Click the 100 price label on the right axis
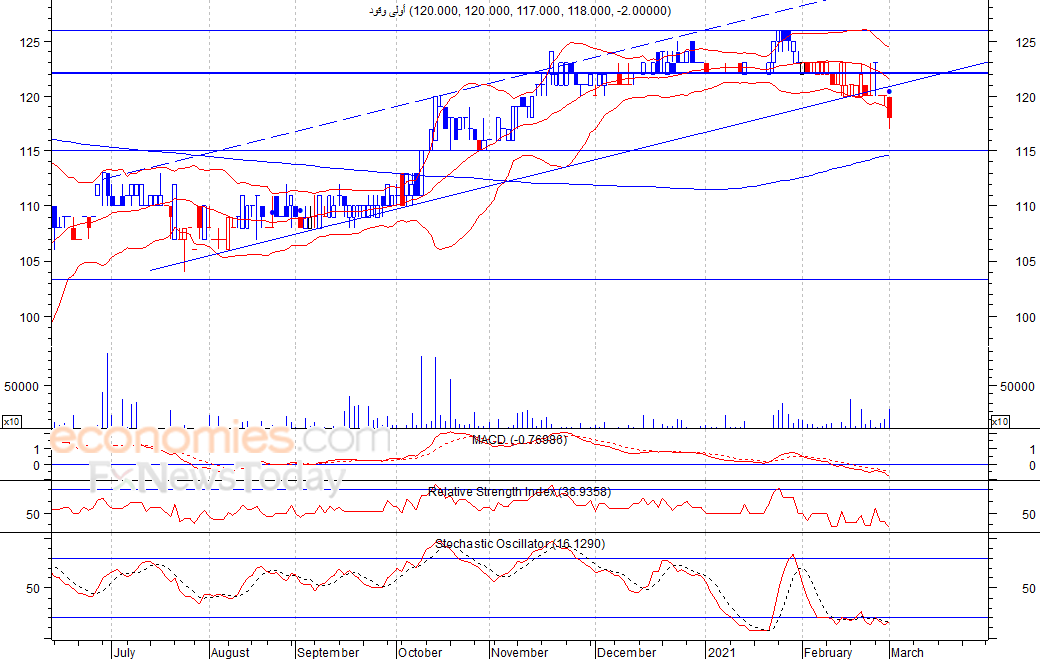This screenshot has height=659, width=1040. pos(1025,318)
